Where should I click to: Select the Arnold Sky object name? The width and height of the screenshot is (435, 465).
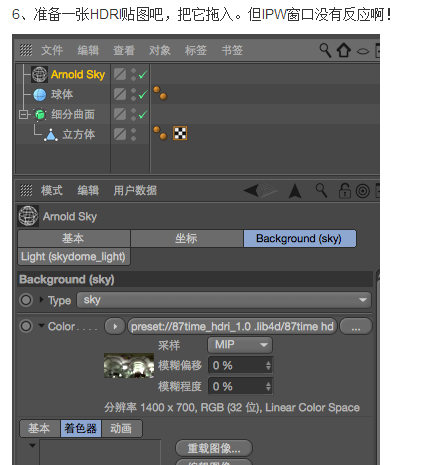78,74
